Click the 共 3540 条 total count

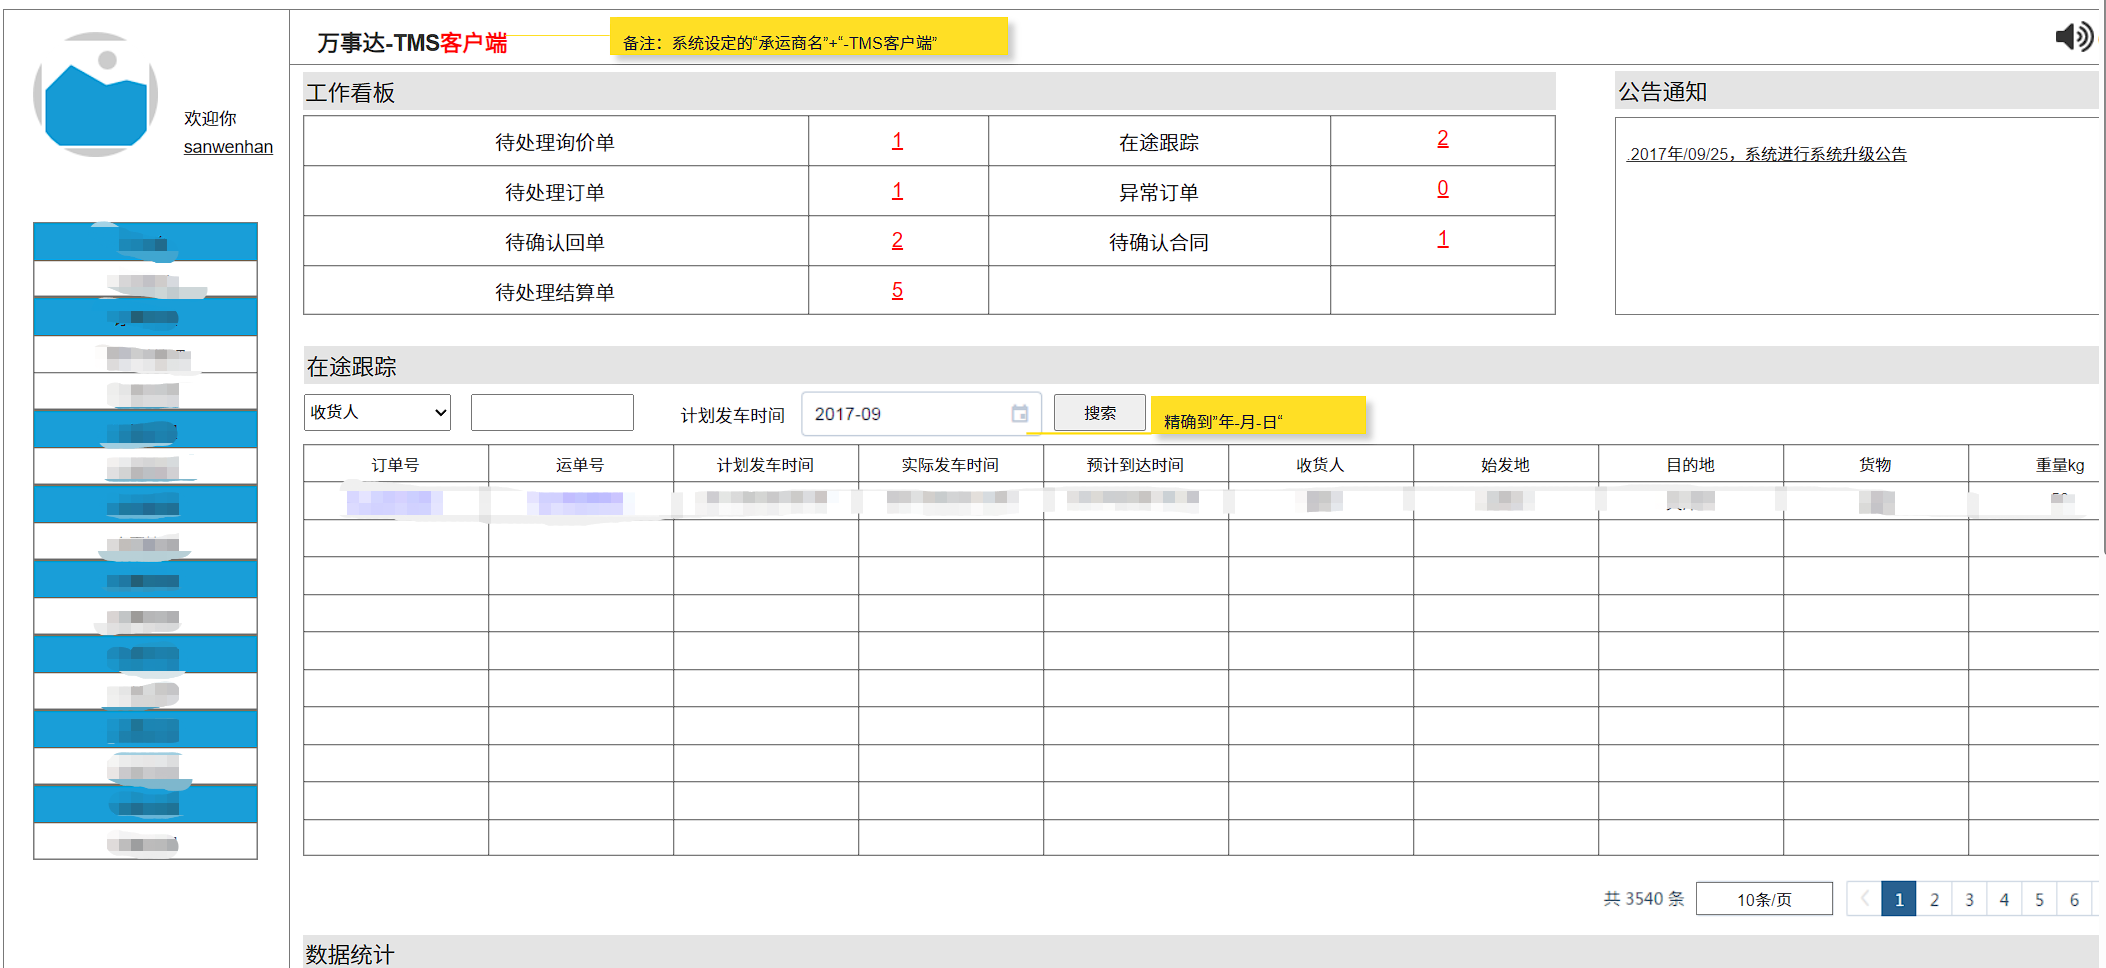coord(1644,899)
